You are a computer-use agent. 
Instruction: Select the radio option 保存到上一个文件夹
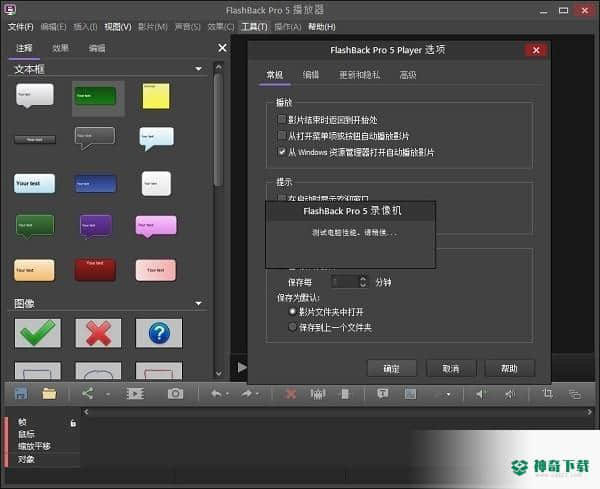tap(292, 327)
